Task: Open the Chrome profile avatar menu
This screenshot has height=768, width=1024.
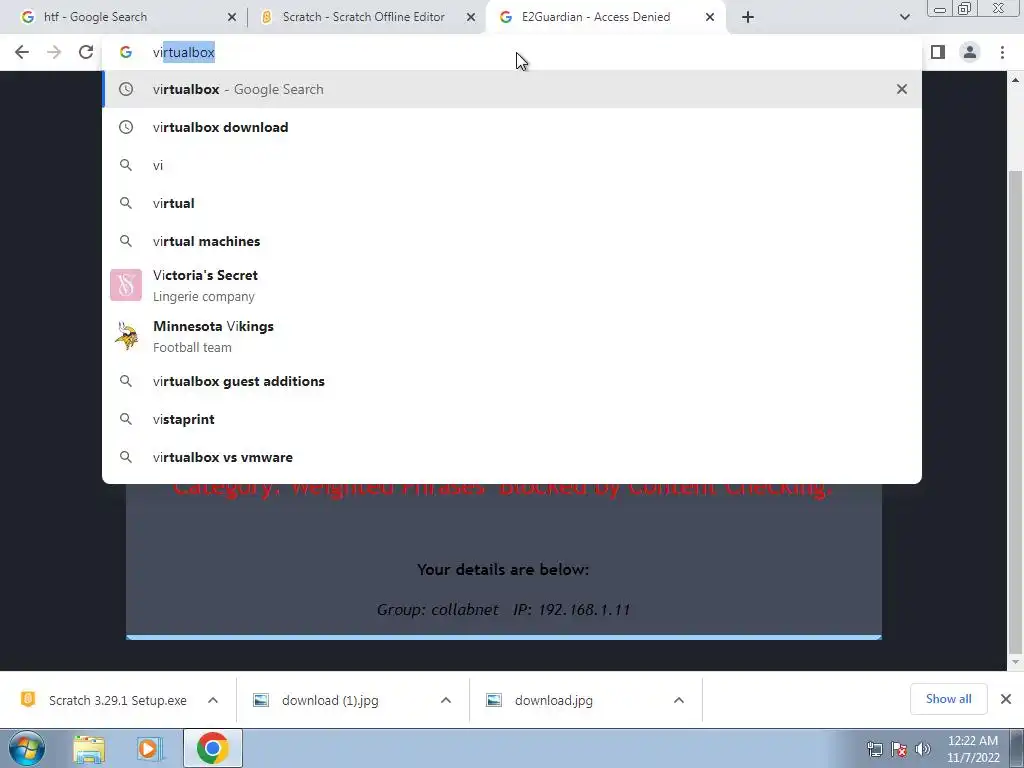Action: (970, 52)
